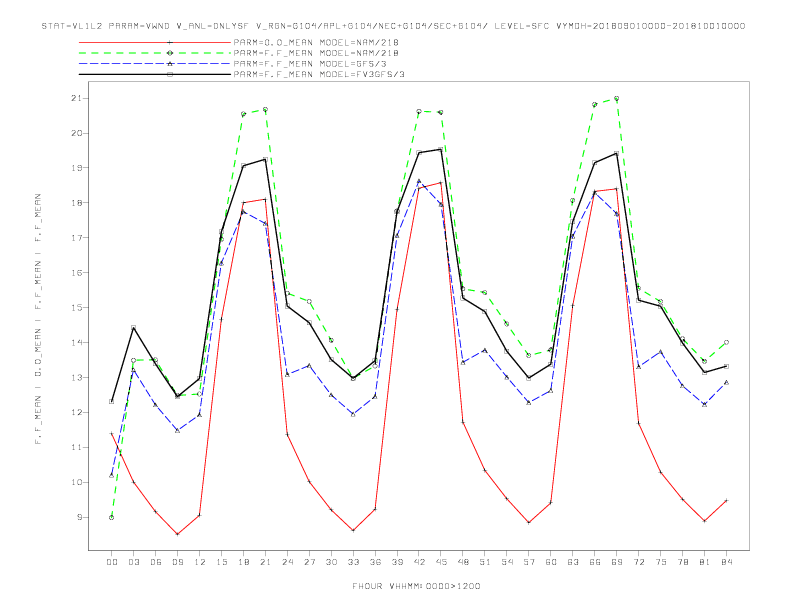
Task: Click black FV3GFS square marker at hour 03
Action: point(133,327)
